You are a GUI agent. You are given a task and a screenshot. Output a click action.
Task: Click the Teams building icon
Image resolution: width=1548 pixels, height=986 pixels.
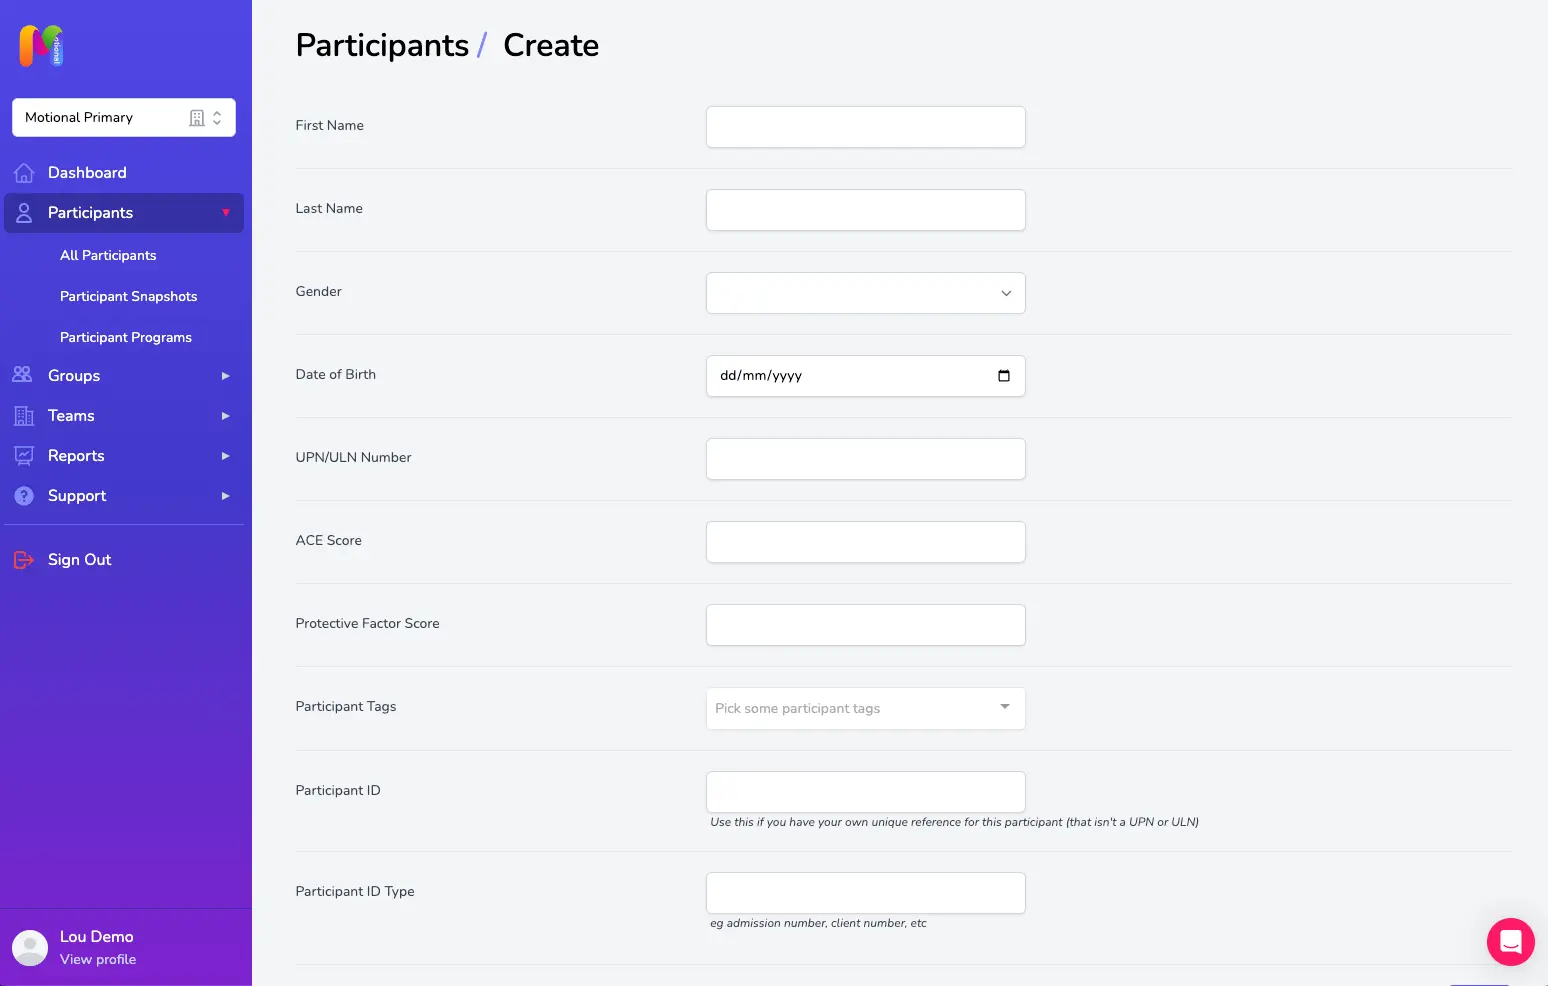24,416
